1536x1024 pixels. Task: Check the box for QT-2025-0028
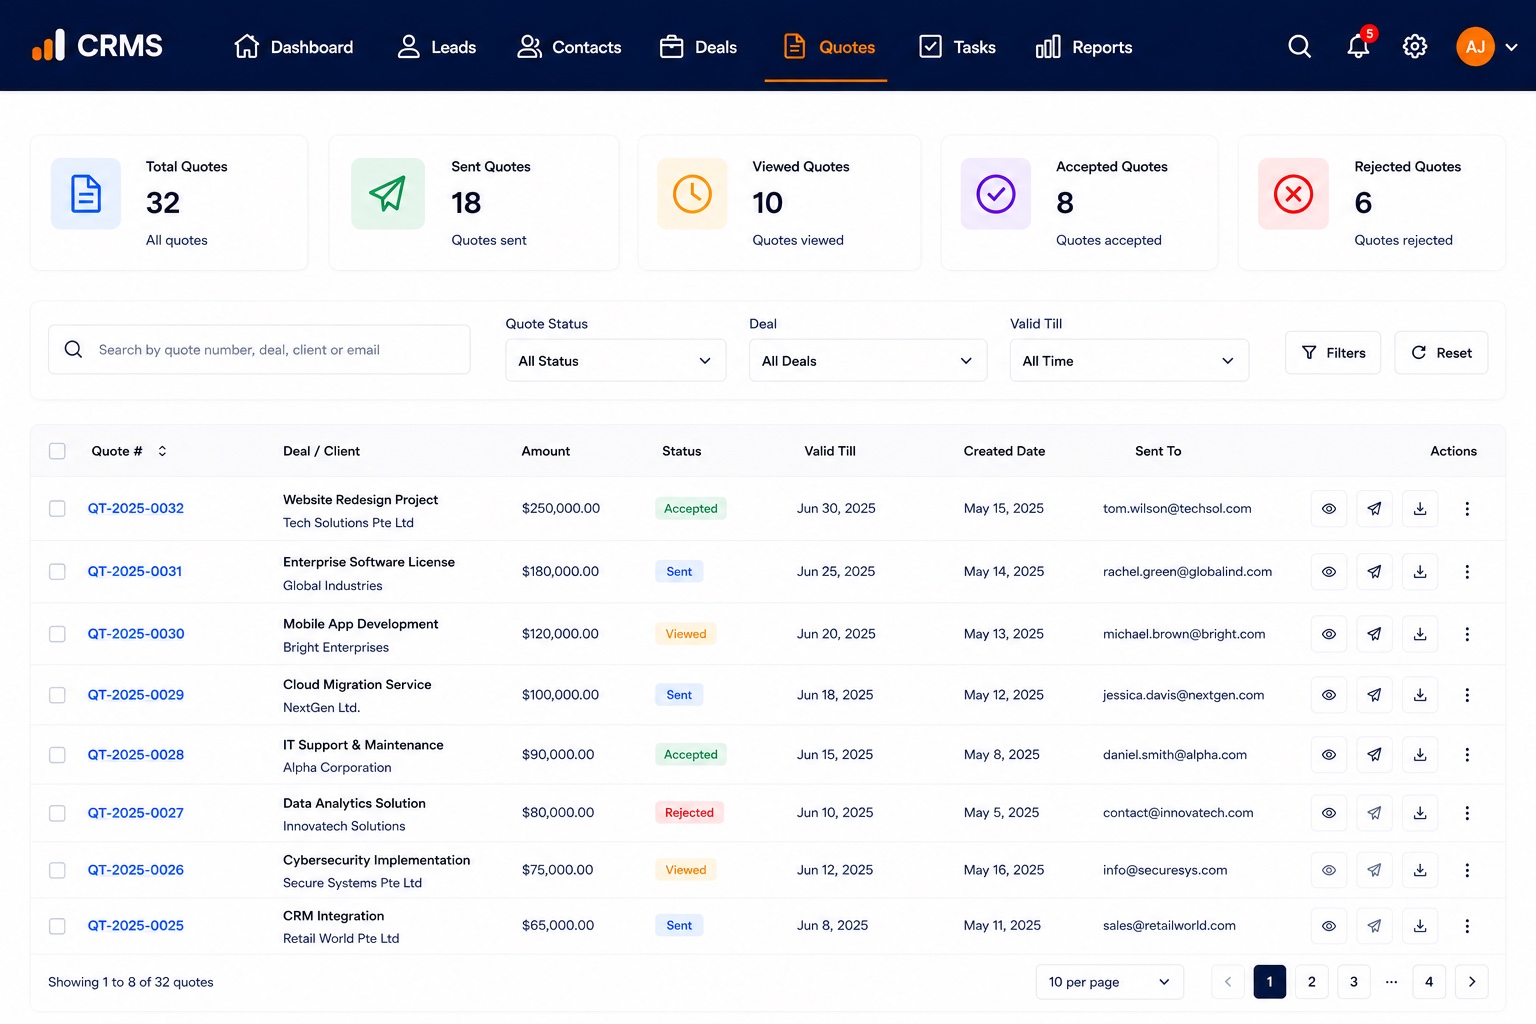(x=57, y=755)
